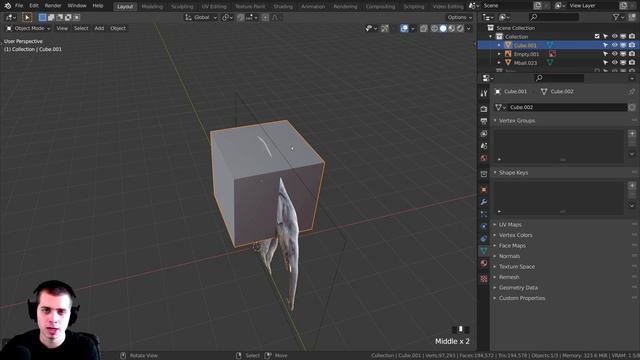Select Mball.023 in the outliner
640x360 pixels.
tap(525, 63)
